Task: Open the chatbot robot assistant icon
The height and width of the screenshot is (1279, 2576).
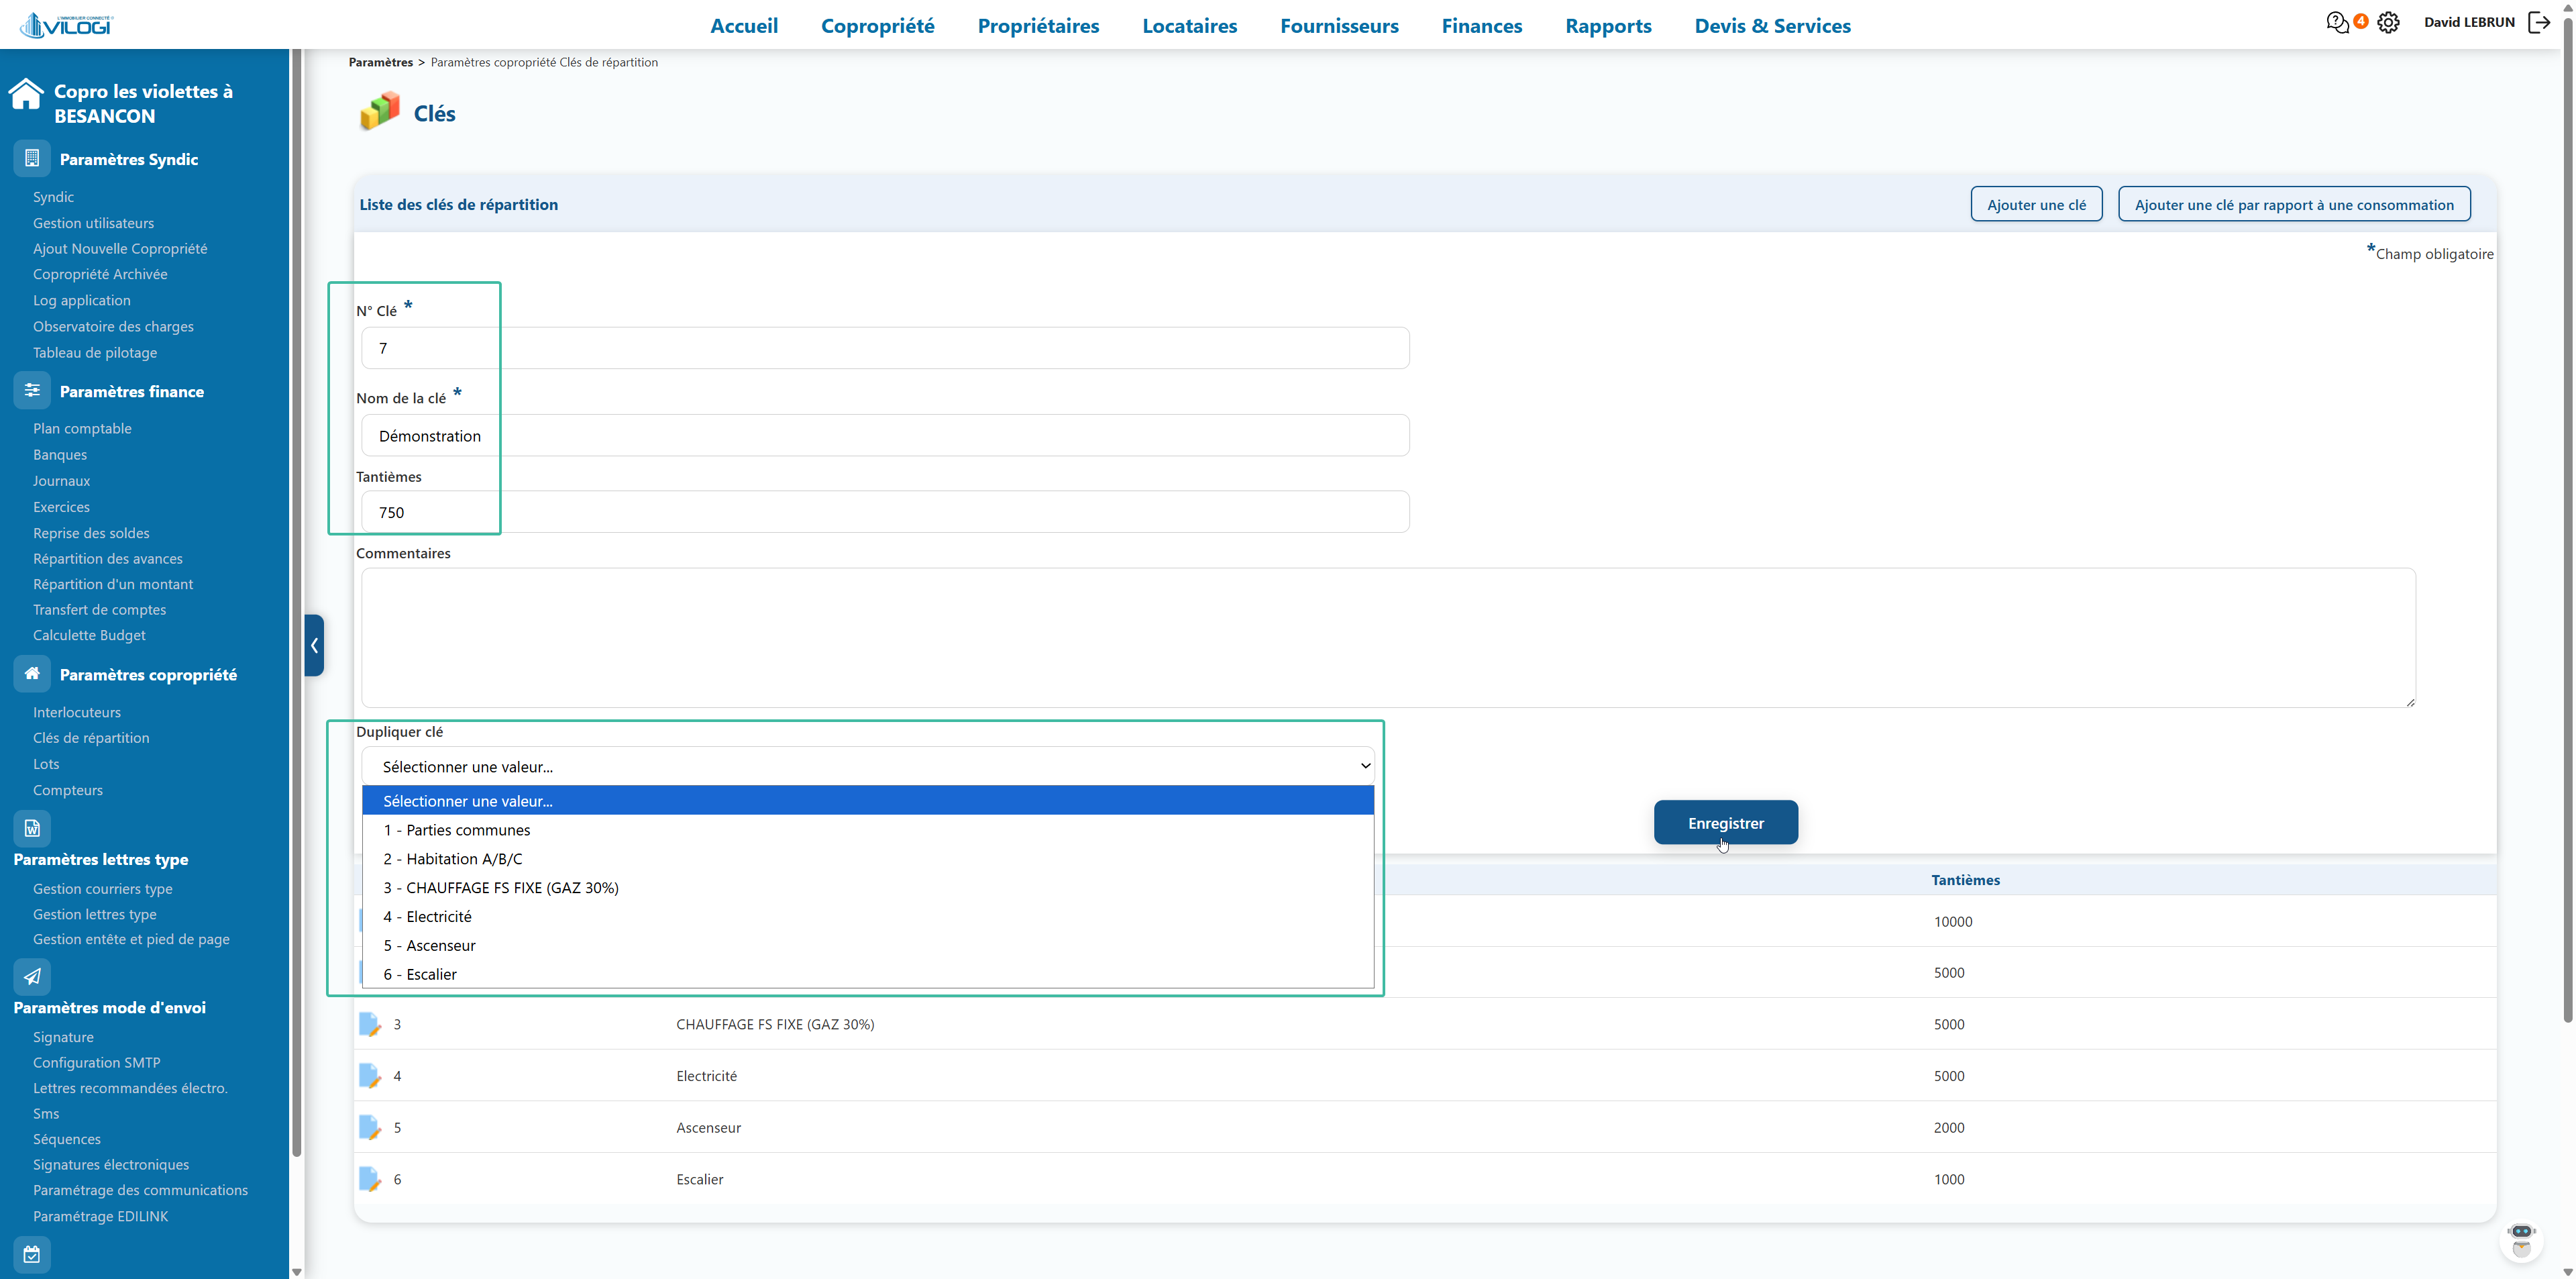Action: 2521,1240
